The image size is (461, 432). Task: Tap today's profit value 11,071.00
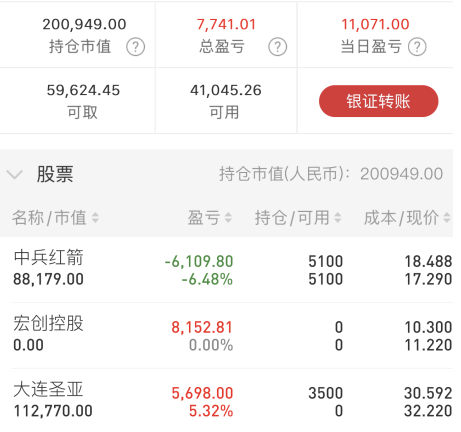pyautogui.click(x=375, y=24)
